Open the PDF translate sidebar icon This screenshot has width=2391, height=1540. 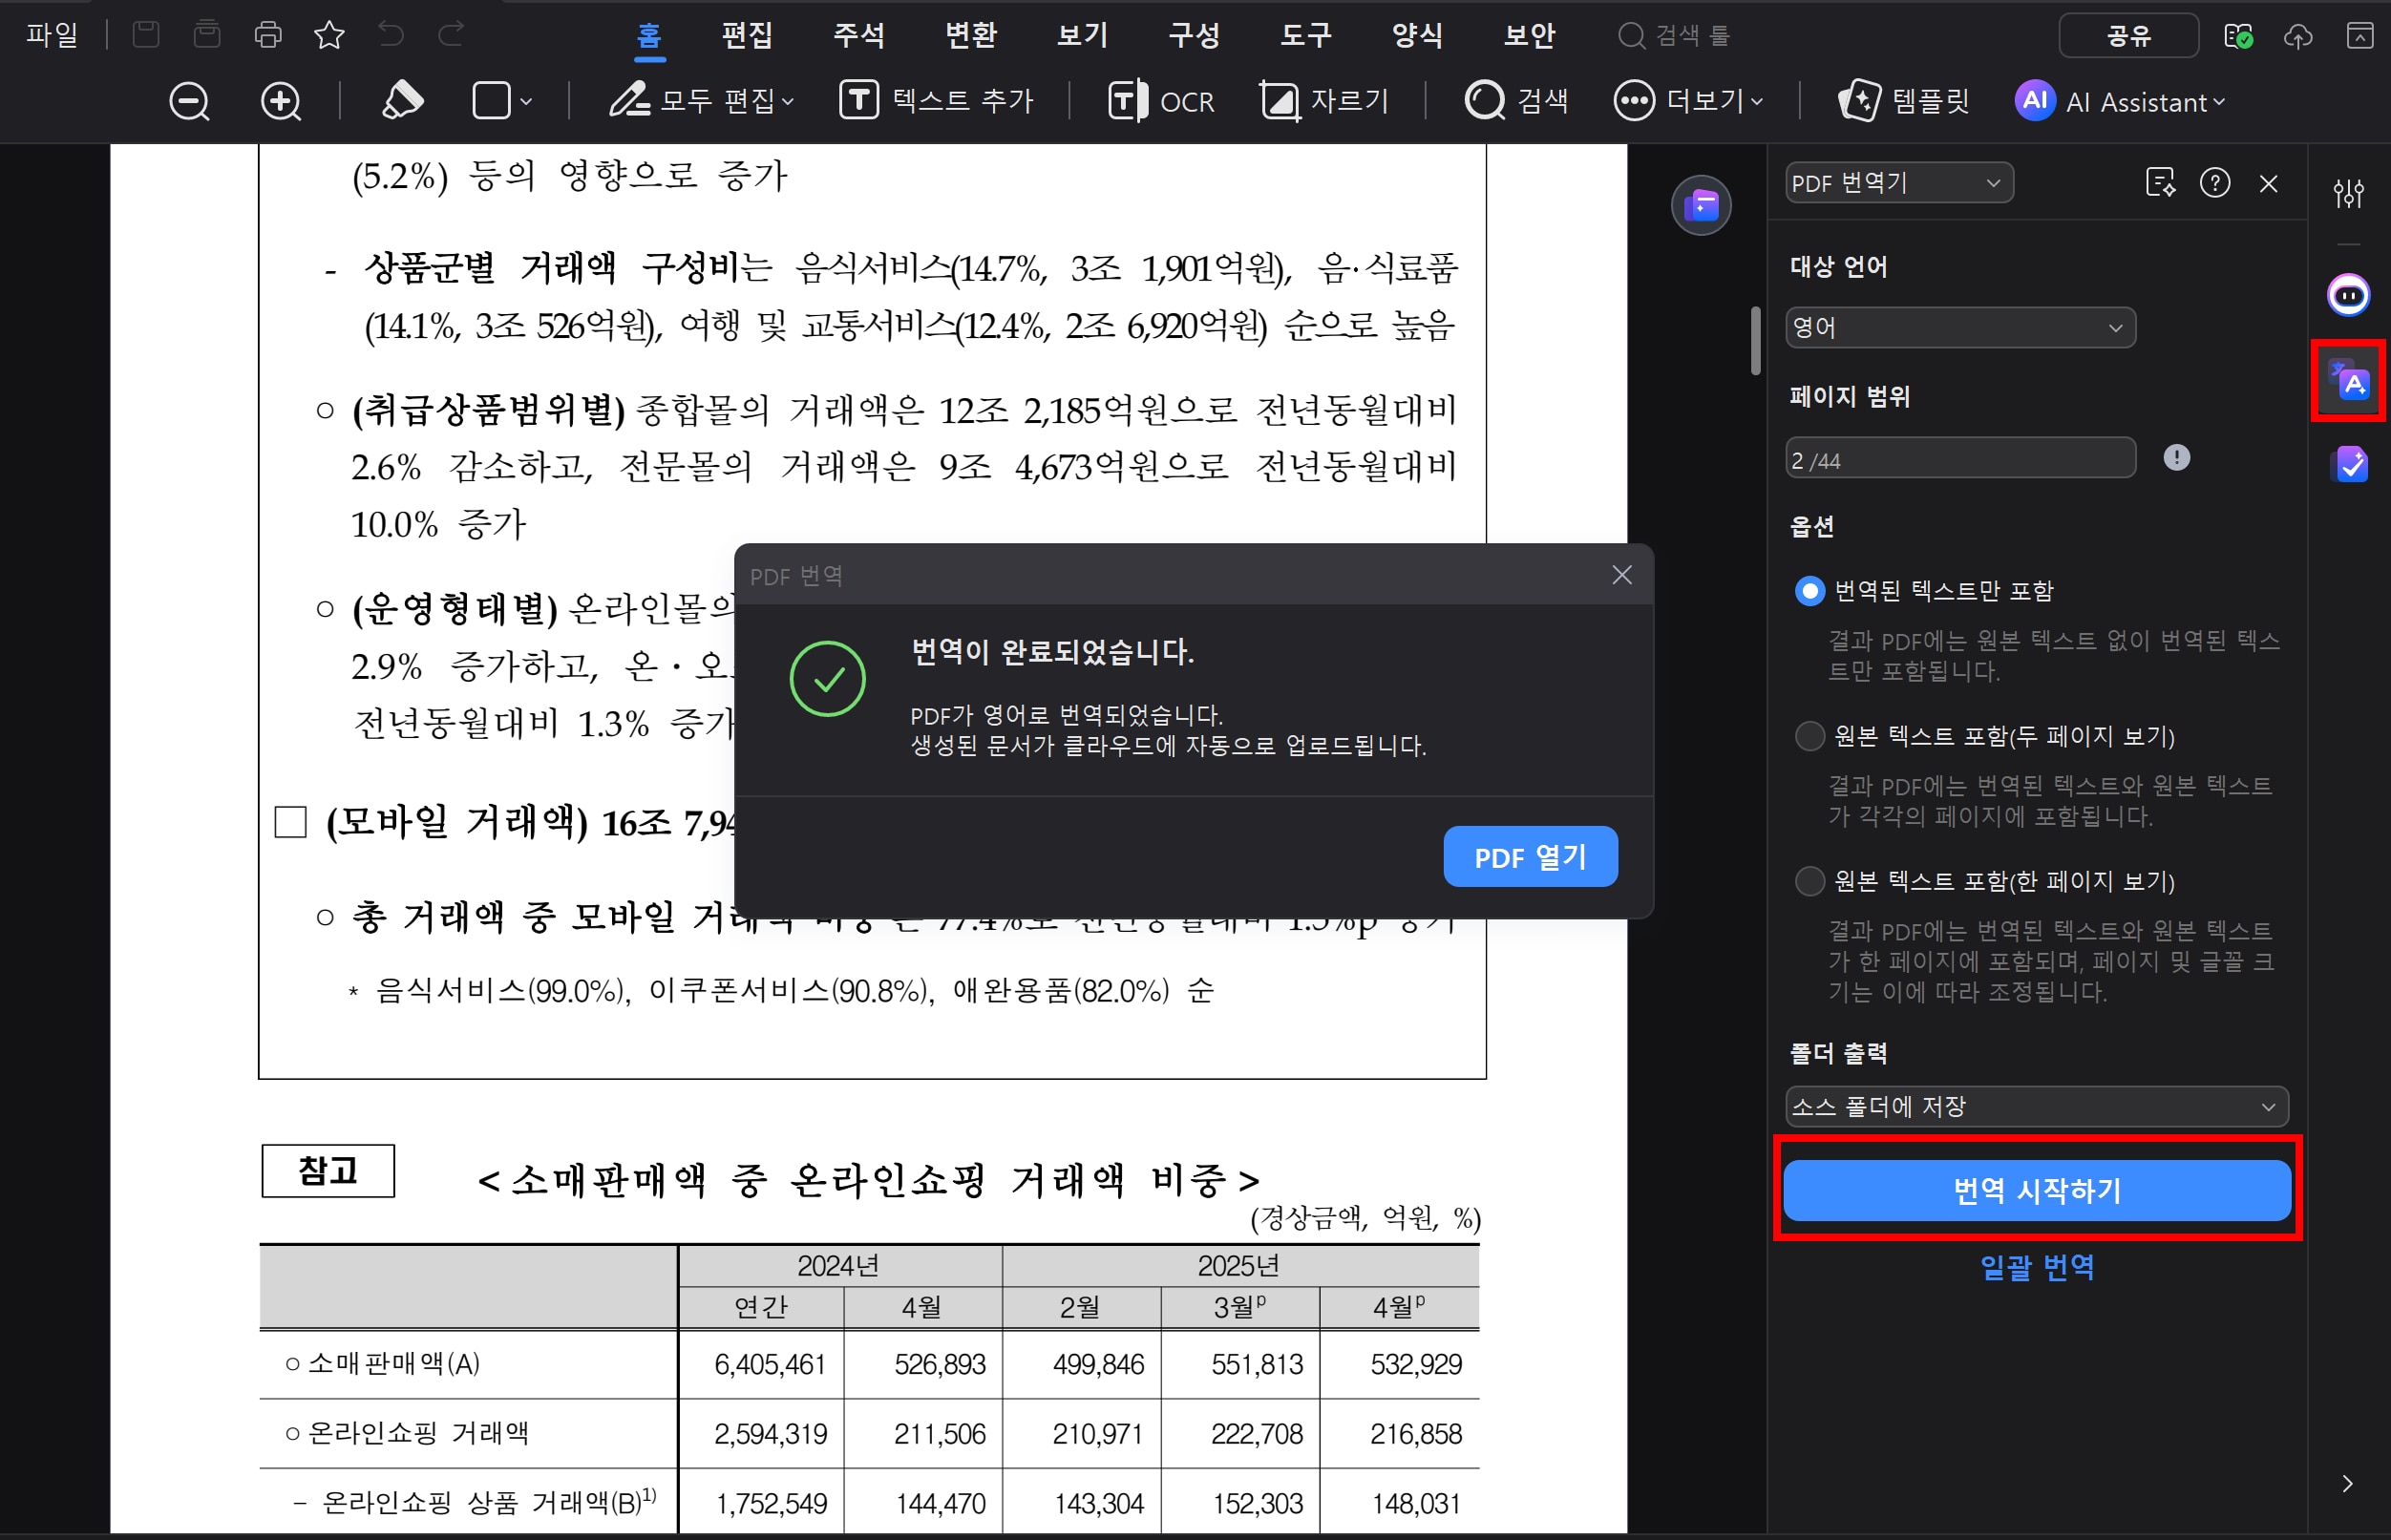click(x=2348, y=381)
